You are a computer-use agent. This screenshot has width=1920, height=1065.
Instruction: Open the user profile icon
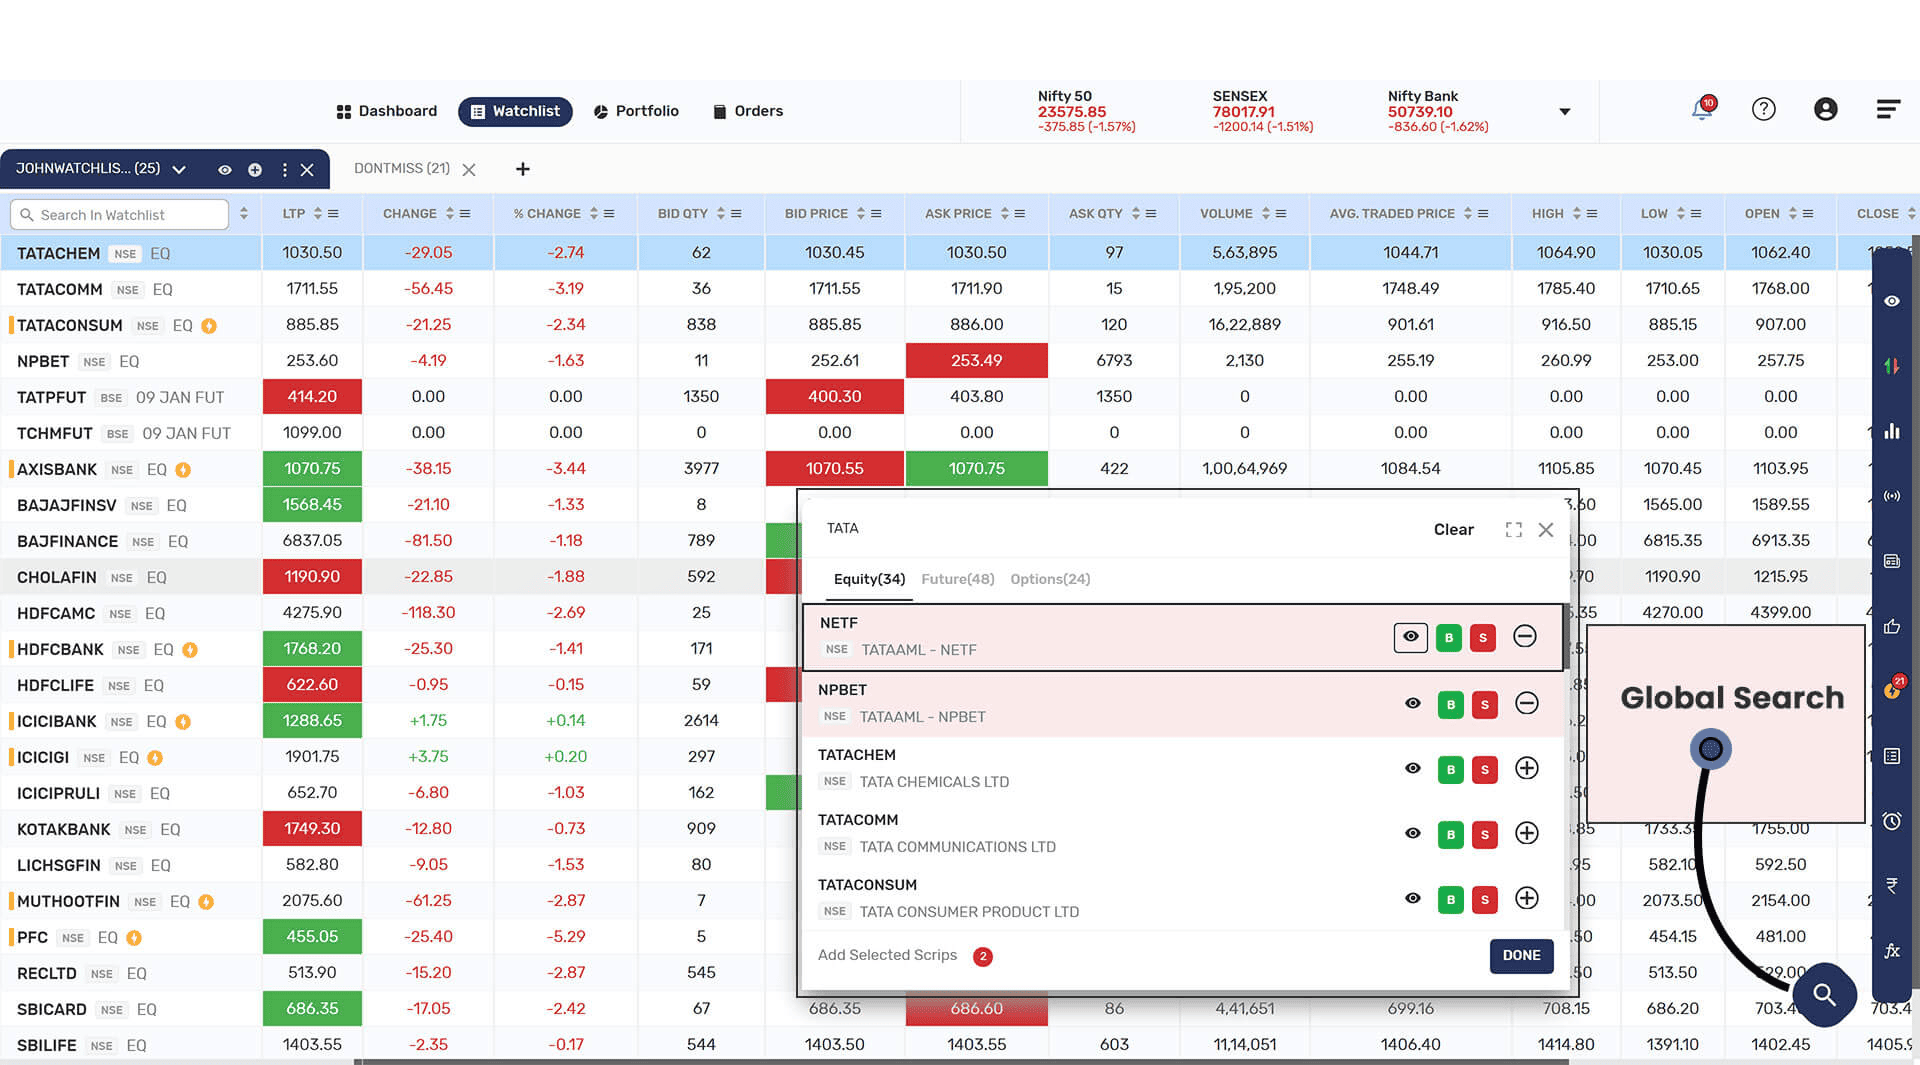[x=1826, y=109]
